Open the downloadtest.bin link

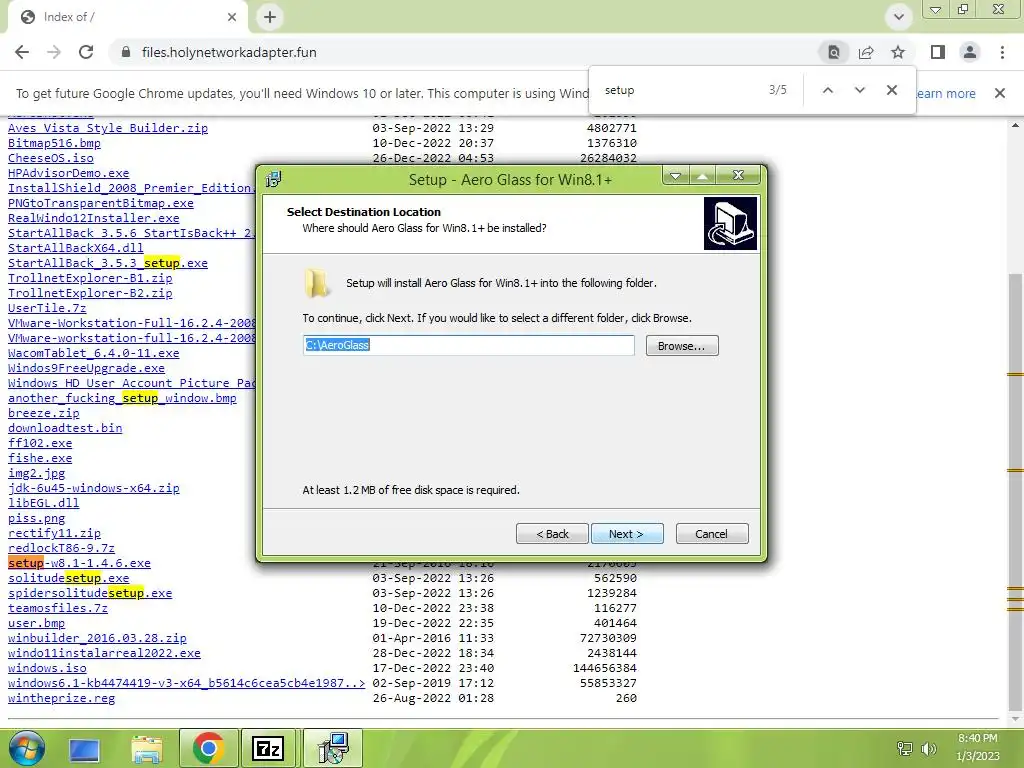click(65, 428)
